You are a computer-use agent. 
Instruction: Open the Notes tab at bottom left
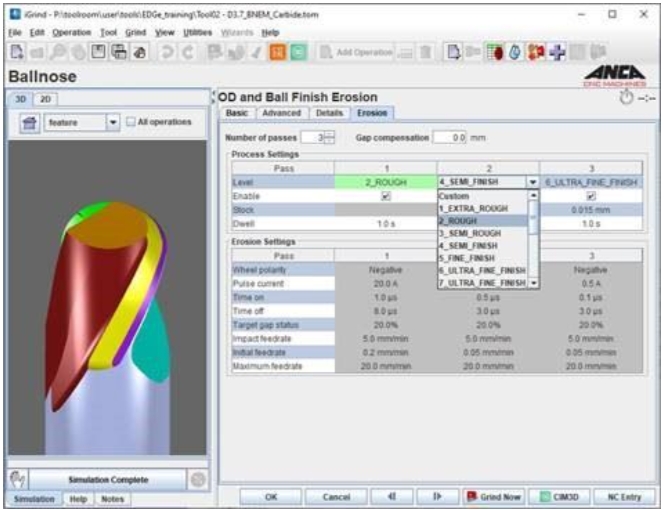pos(112,499)
